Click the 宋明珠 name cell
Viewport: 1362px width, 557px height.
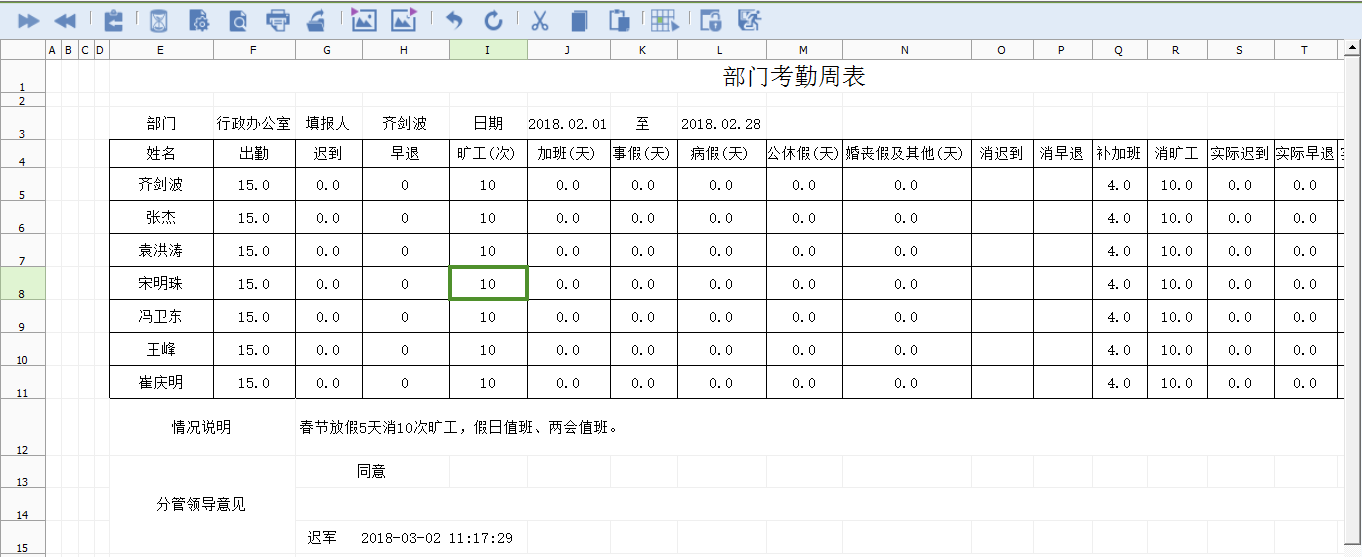click(x=161, y=284)
